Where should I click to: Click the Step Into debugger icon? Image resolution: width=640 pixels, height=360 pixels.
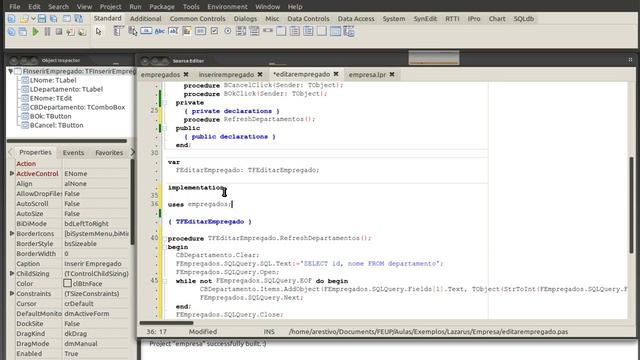(71, 31)
